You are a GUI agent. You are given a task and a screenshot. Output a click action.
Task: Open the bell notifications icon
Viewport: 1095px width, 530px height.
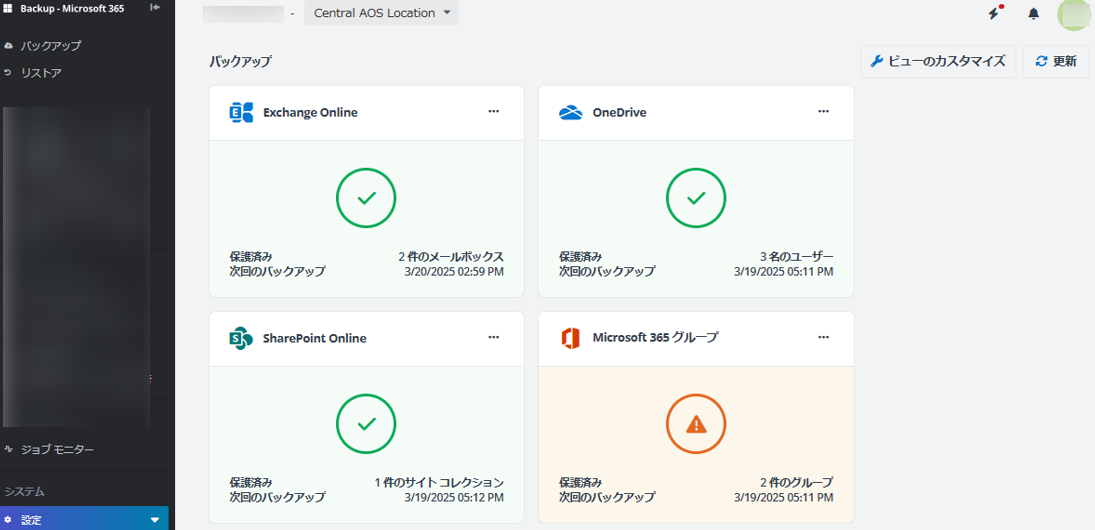1034,13
